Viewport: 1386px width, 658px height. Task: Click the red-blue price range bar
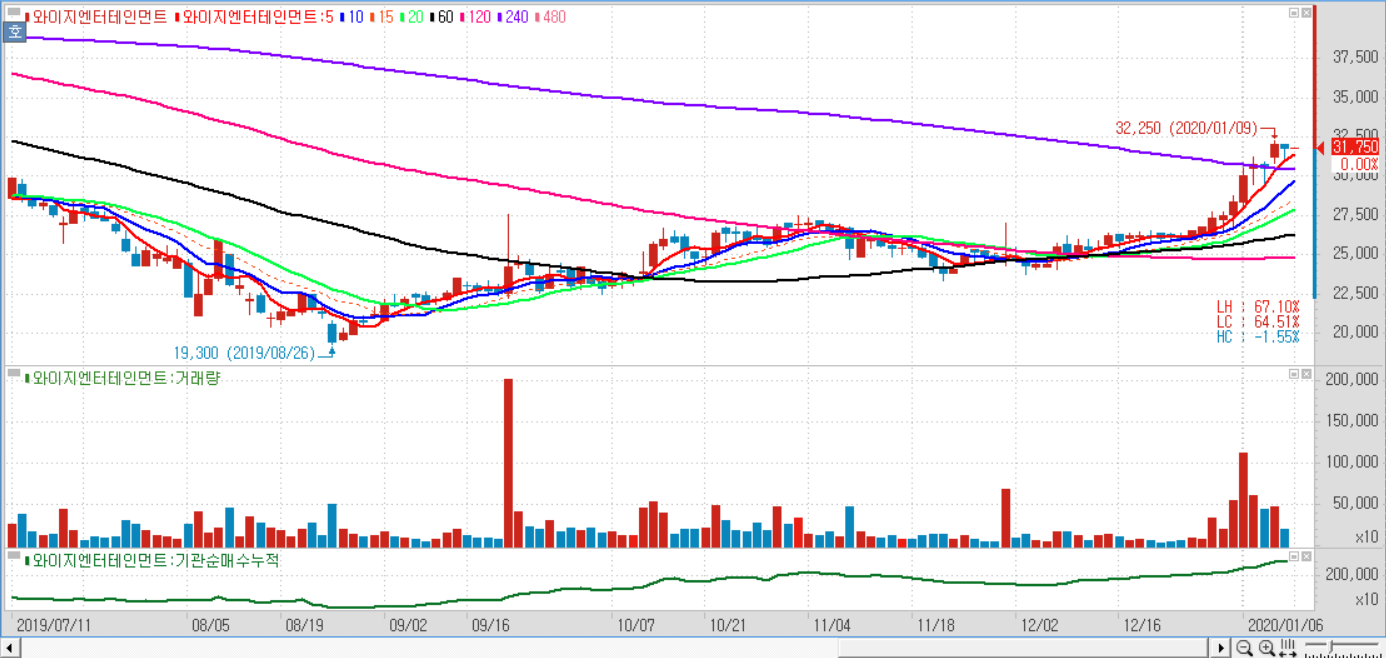coord(1315,152)
